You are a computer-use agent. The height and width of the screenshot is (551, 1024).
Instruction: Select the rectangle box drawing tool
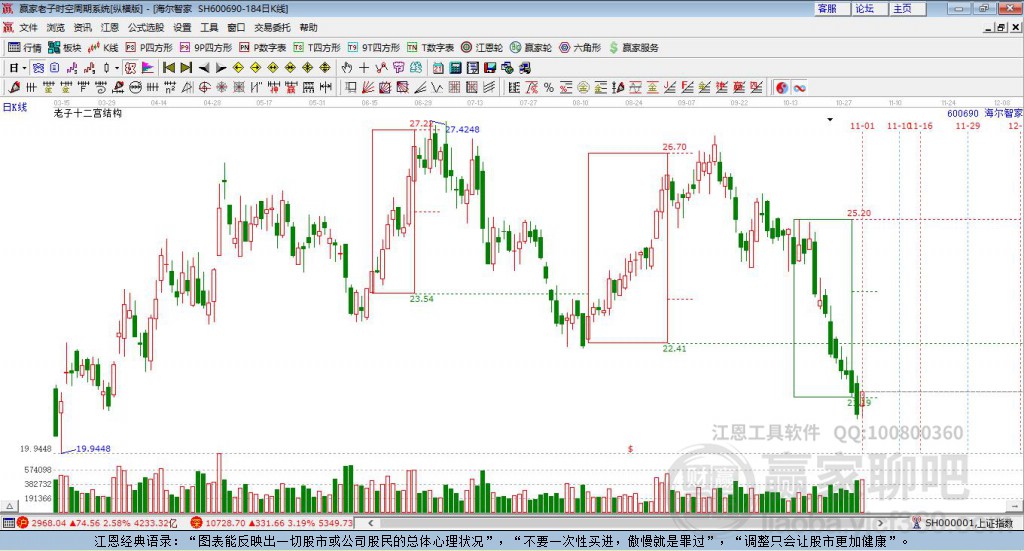point(351,87)
